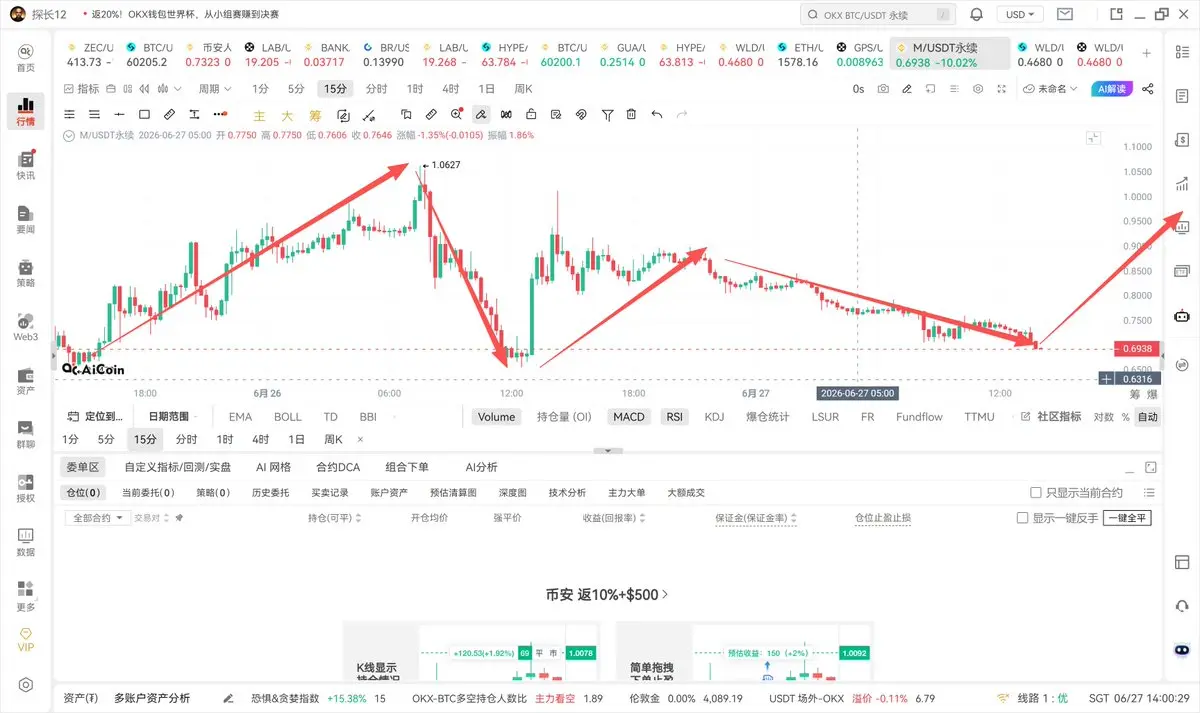Open the 行情 market sidebar icon
The height and width of the screenshot is (713, 1200).
[25, 111]
